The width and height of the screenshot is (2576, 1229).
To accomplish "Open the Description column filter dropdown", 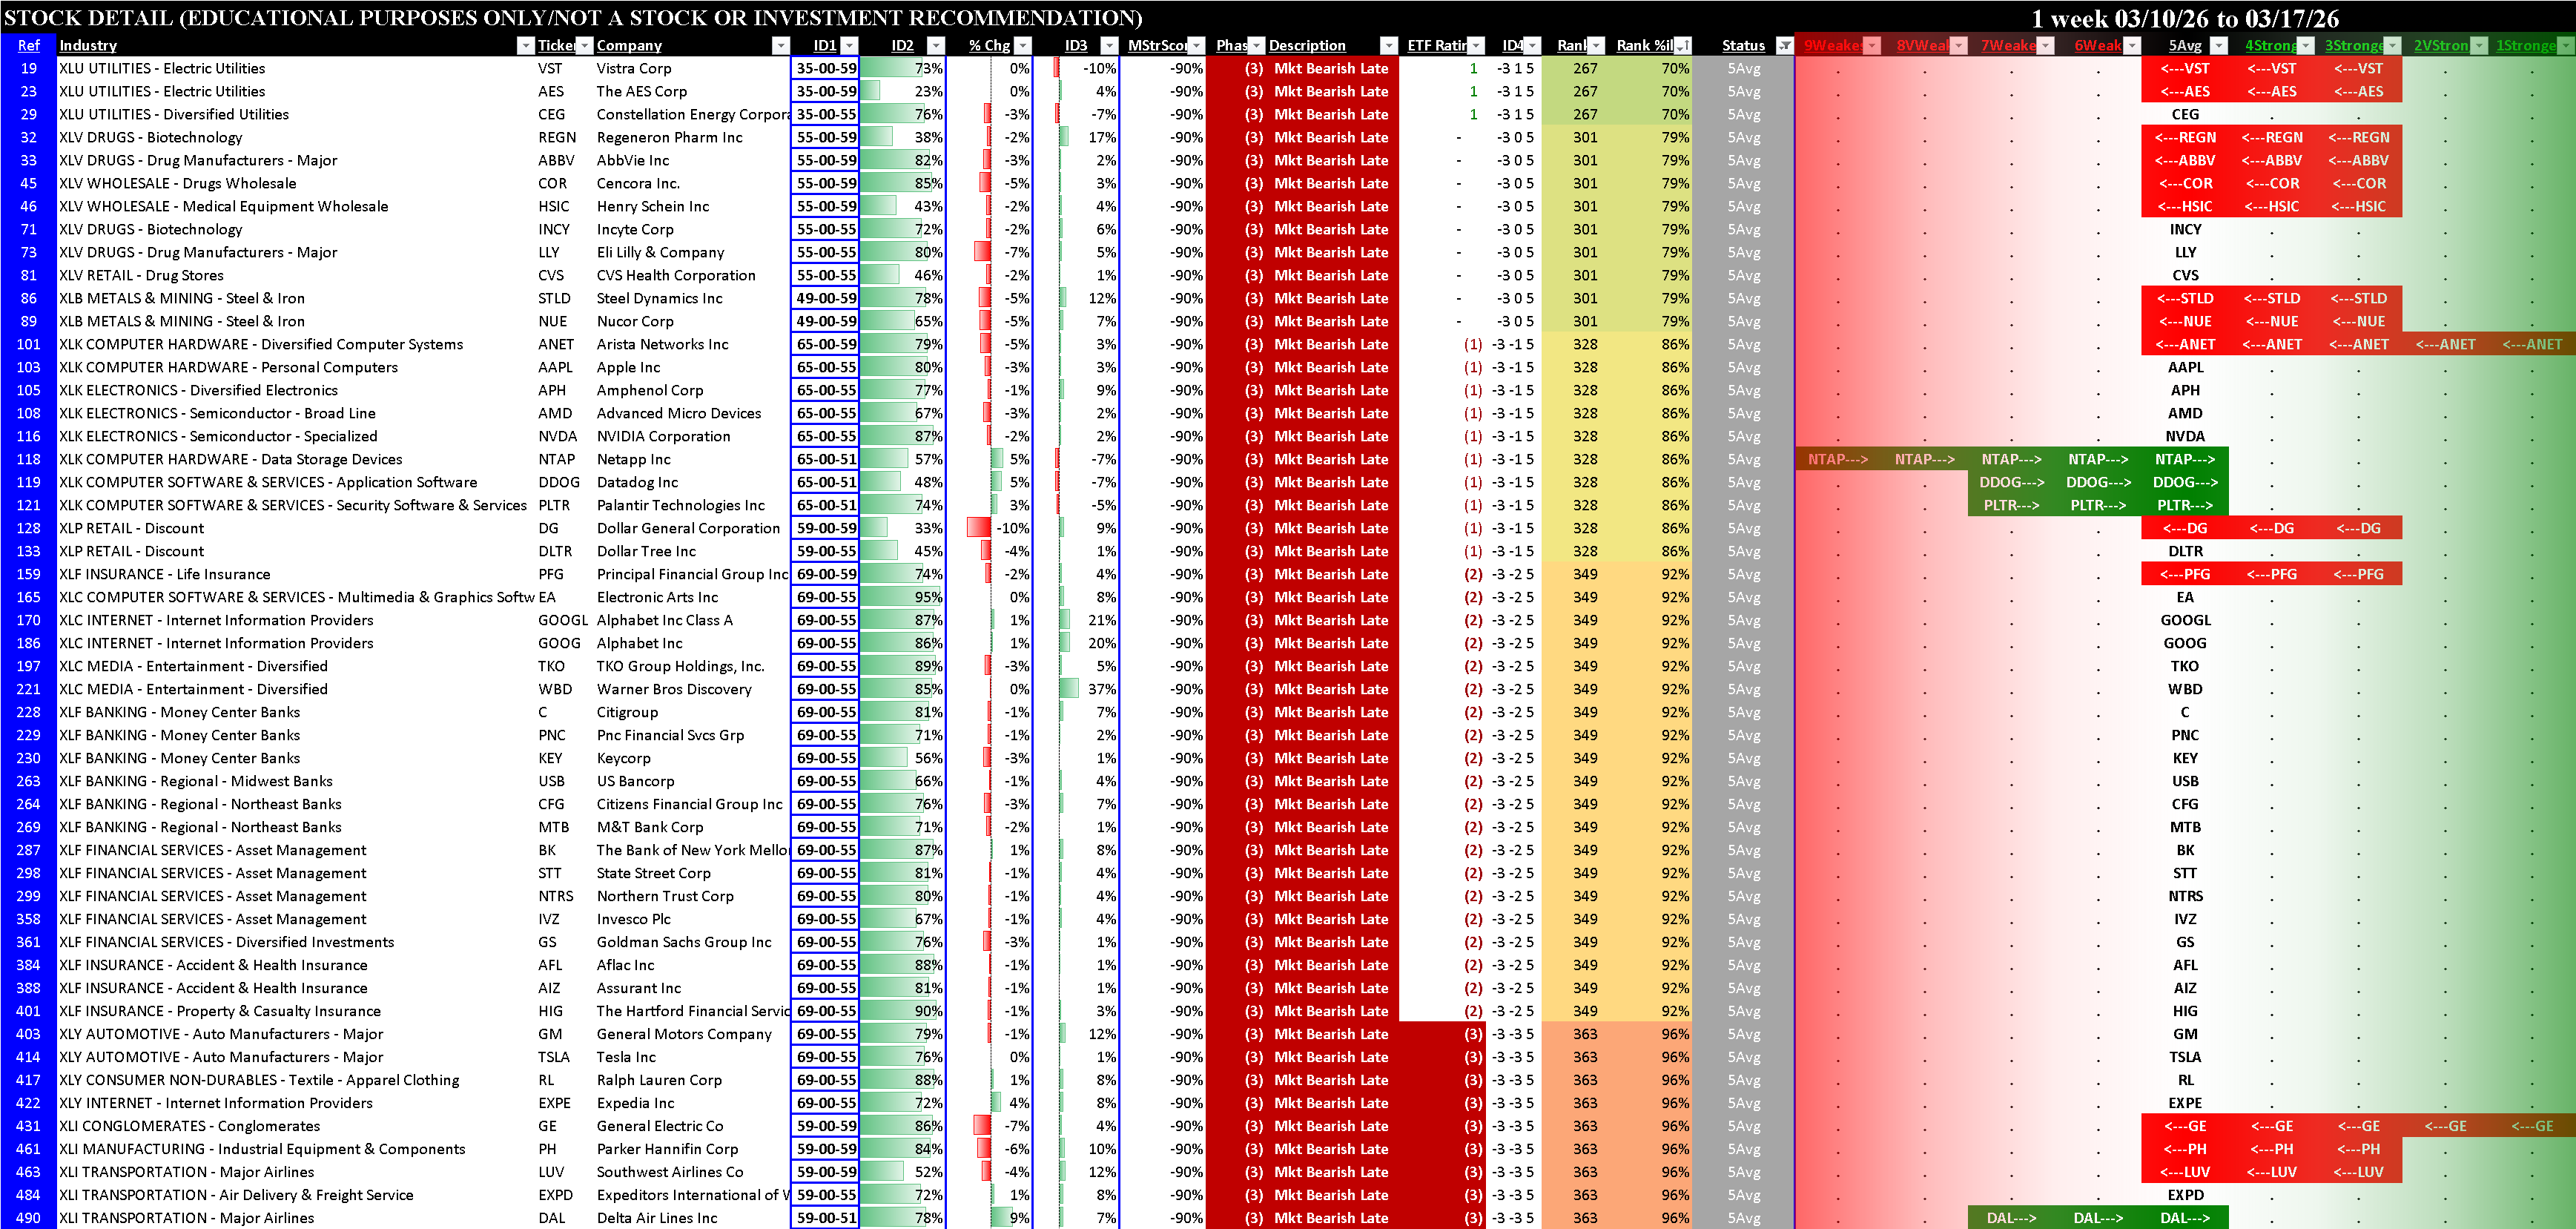I will 1388,45.
